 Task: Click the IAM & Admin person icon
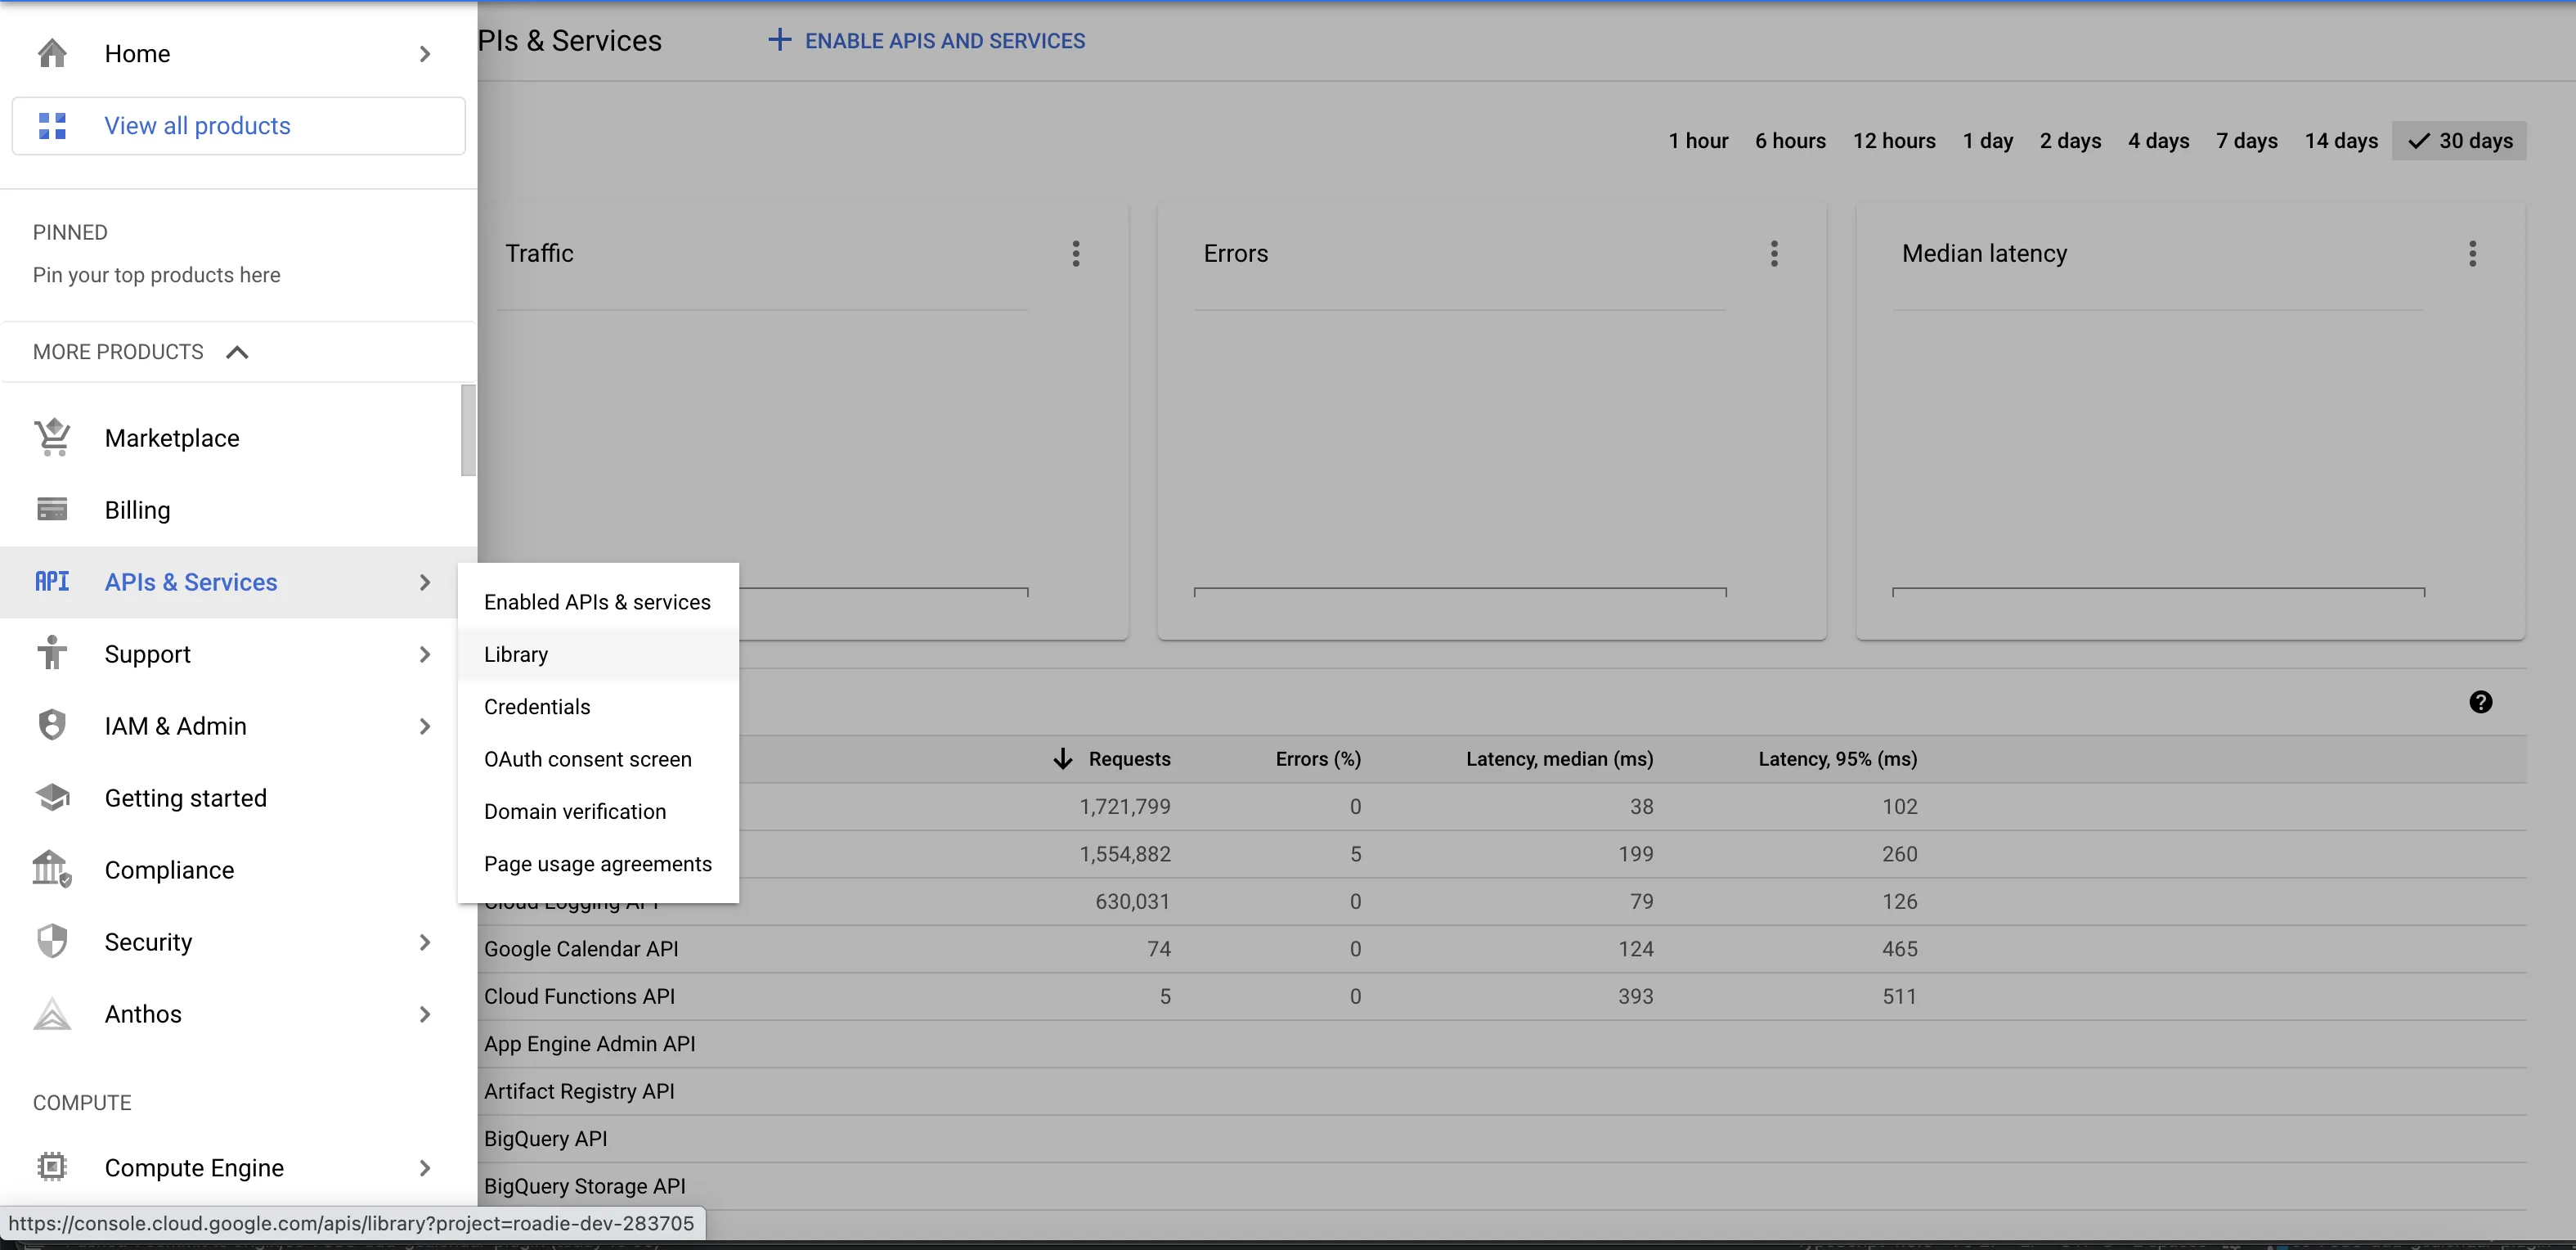tap(52, 725)
